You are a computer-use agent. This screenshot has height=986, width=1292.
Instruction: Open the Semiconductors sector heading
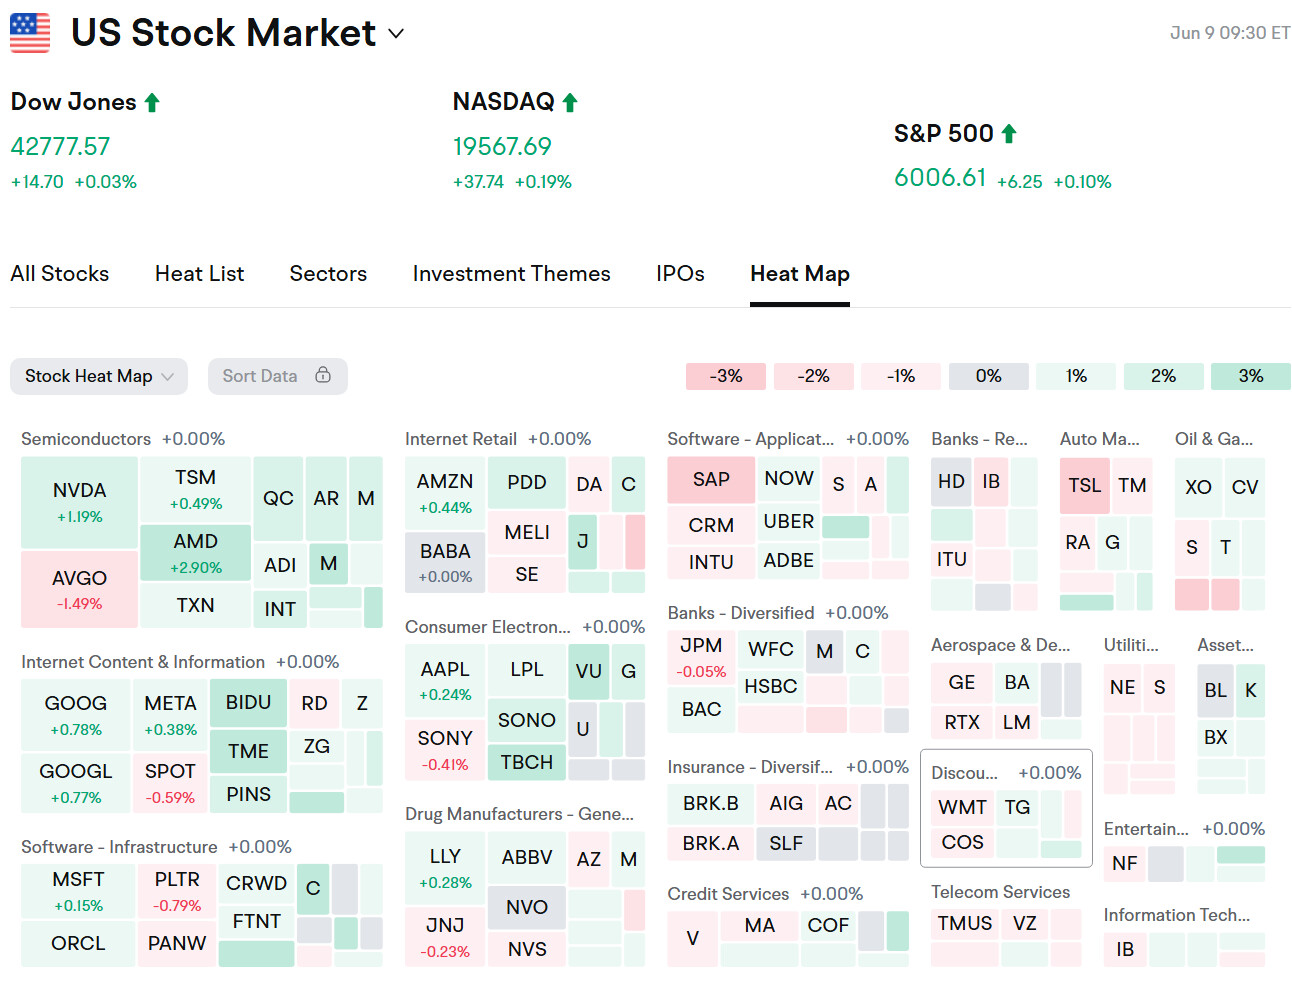point(86,439)
